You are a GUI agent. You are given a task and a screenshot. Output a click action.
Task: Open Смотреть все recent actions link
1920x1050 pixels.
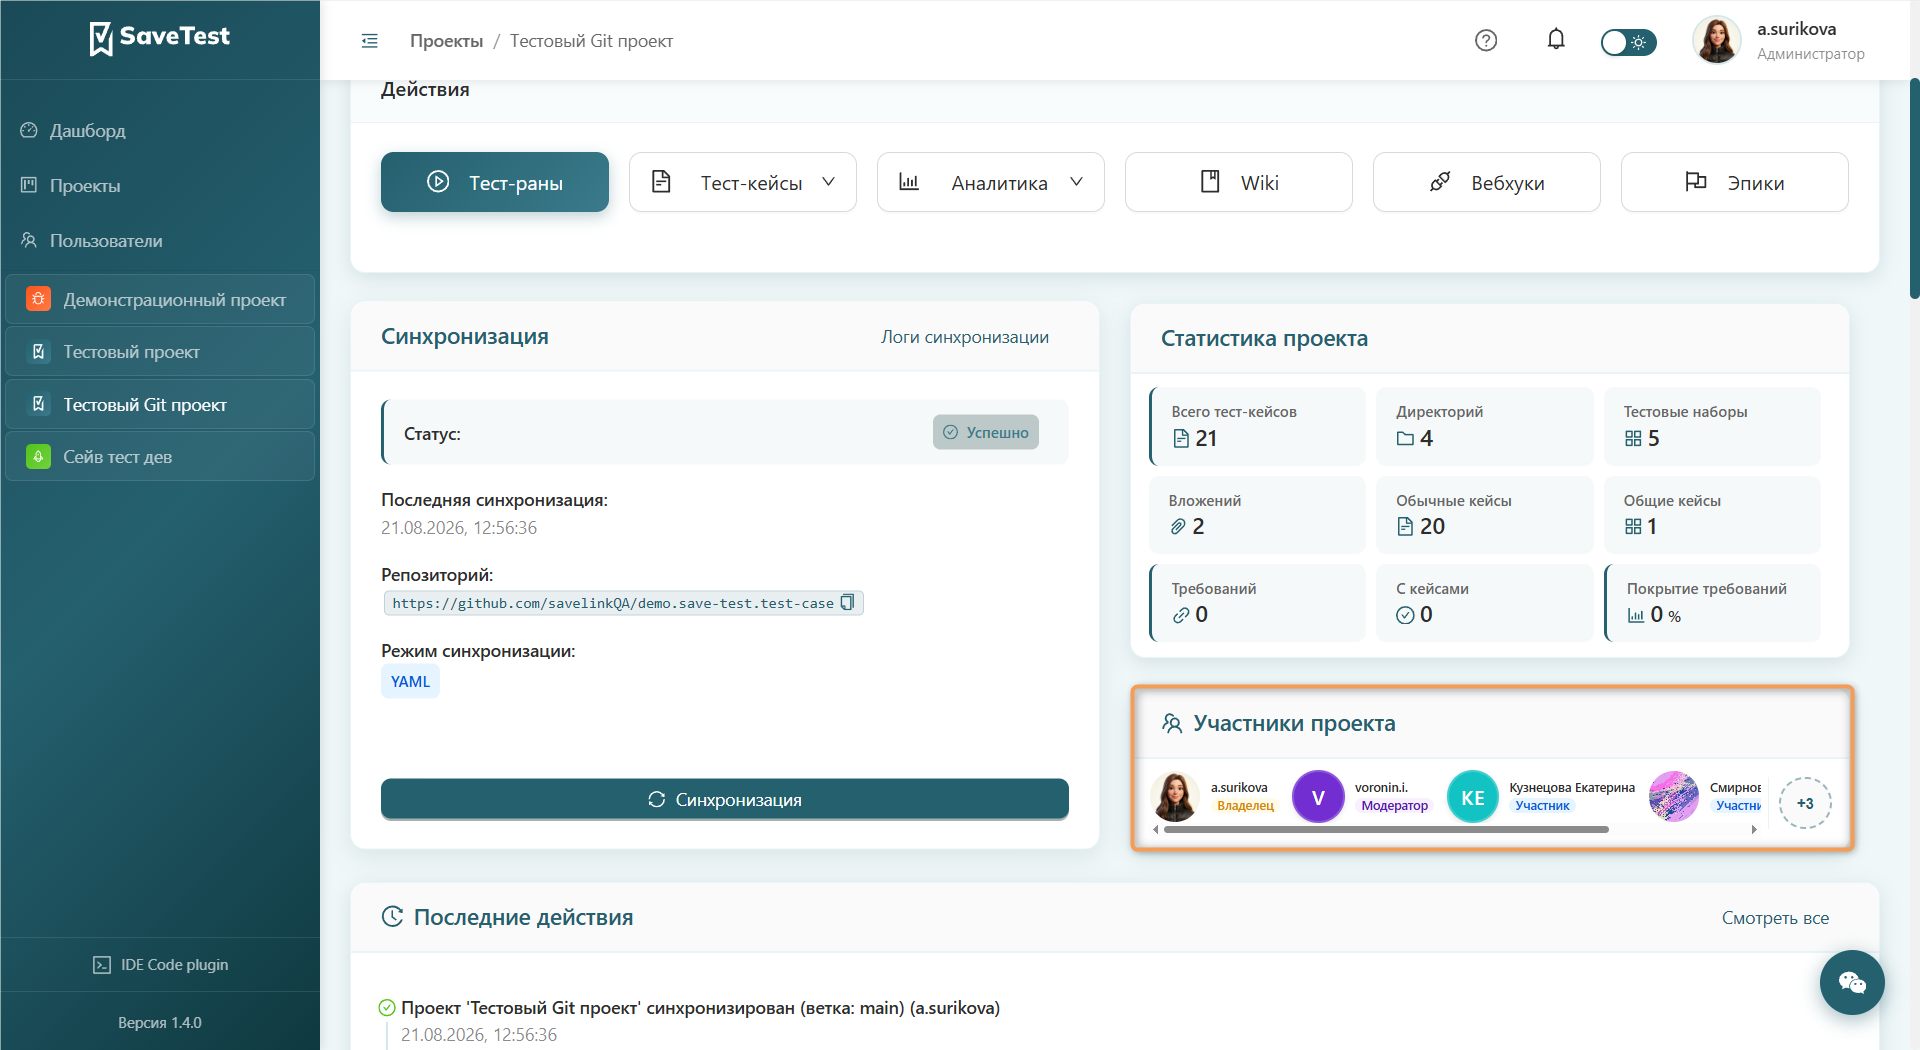[x=1775, y=918]
